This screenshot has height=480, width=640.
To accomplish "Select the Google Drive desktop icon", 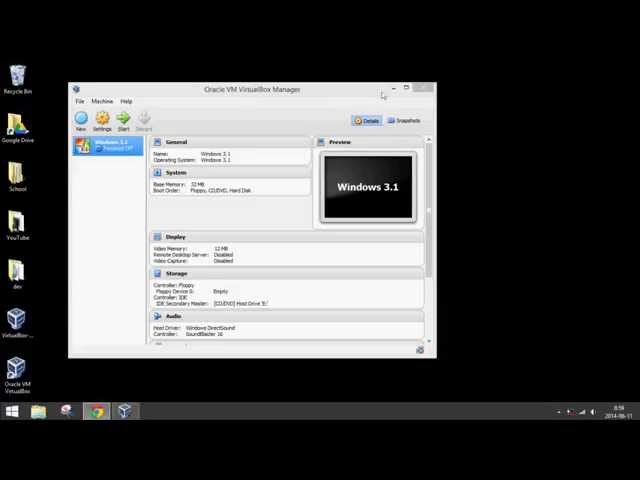I will tap(18, 128).
